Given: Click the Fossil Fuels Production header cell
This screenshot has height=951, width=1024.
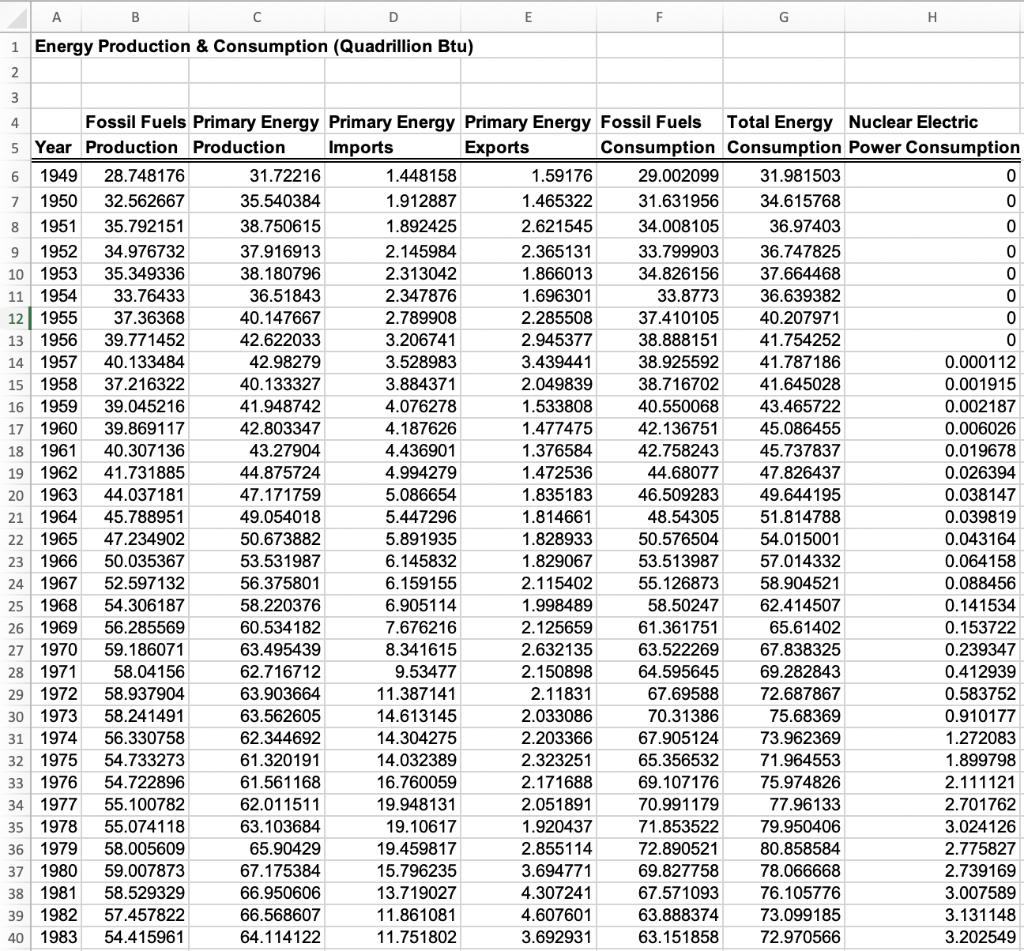Looking at the screenshot, I should click(x=135, y=133).
